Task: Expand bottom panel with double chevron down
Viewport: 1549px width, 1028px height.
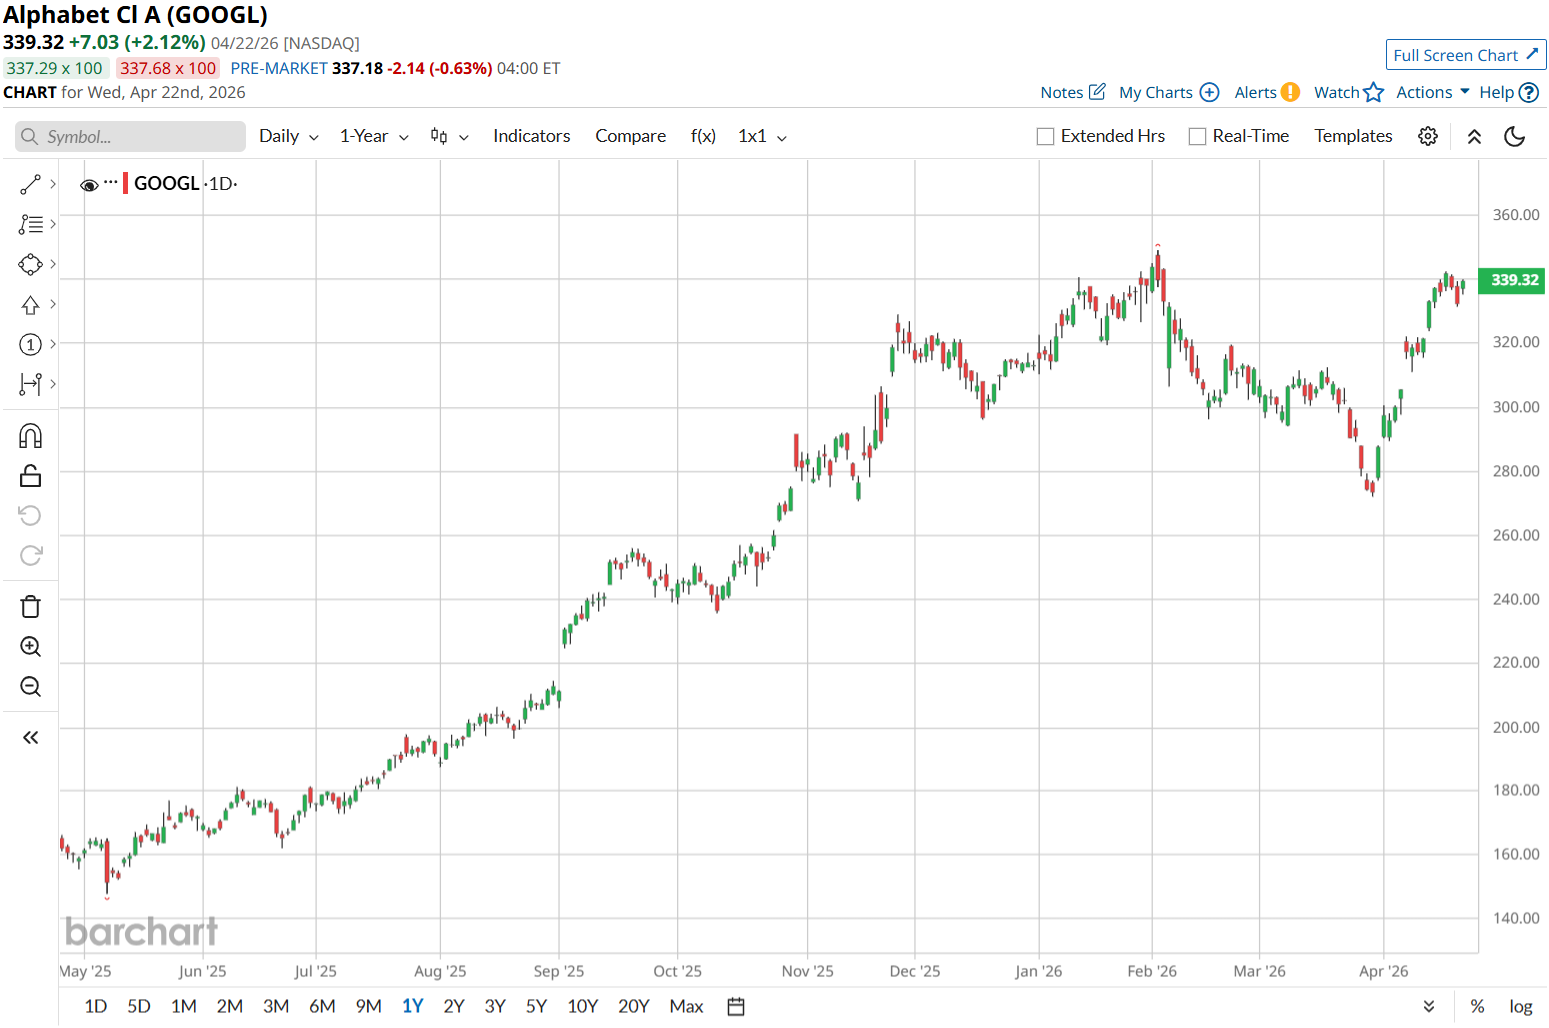Action: point(1429,1006)
